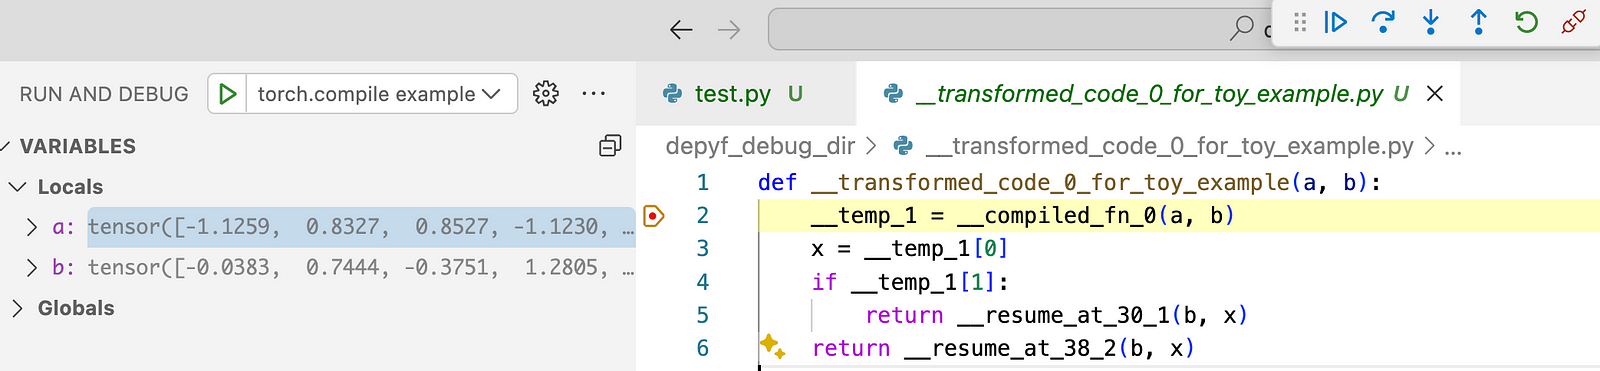Viewport: 1600px width, 371px height.
Task: Start debugging with the green play button
Action: [228, 94]
